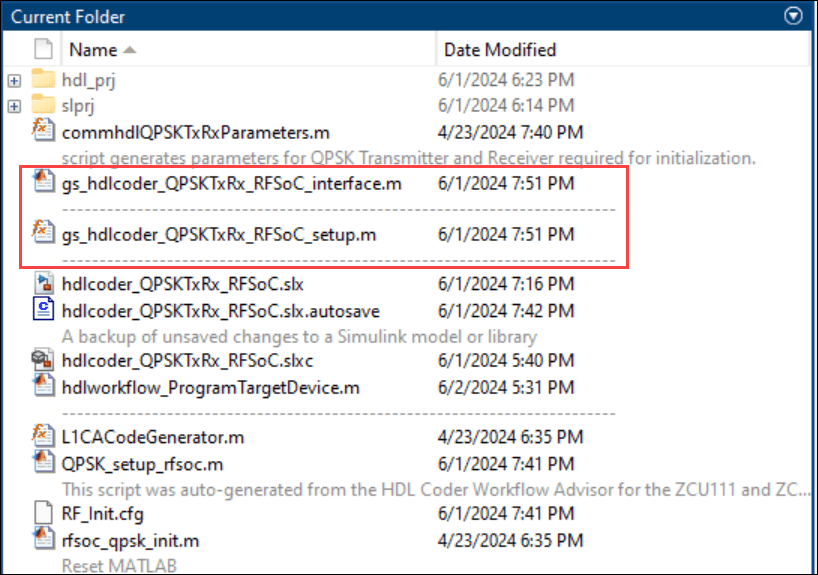
Task: Click the hdlcoder_QPSKTxRx_RFSoC.slx Simulink model icon
Action: 43,285
